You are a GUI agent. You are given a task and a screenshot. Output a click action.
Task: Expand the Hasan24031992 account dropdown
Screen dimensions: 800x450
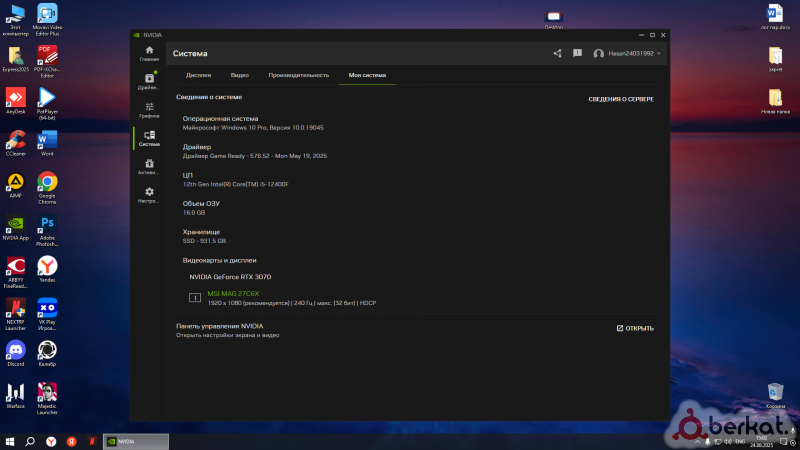pyautogui.click(x=628, y=53)
